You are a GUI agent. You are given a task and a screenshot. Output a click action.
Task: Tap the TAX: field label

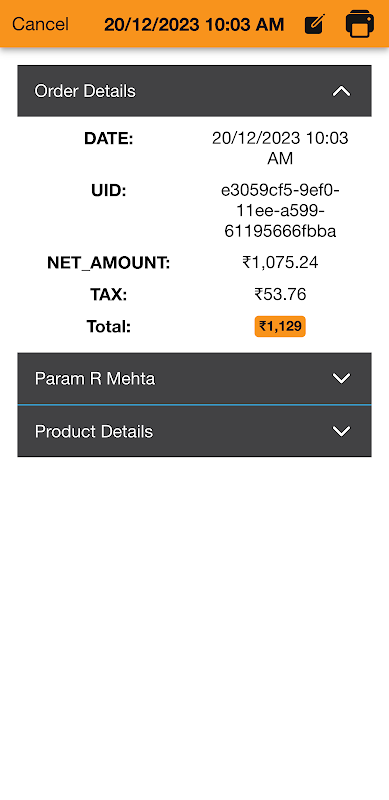pyautogui.click(x=109, y=295)
